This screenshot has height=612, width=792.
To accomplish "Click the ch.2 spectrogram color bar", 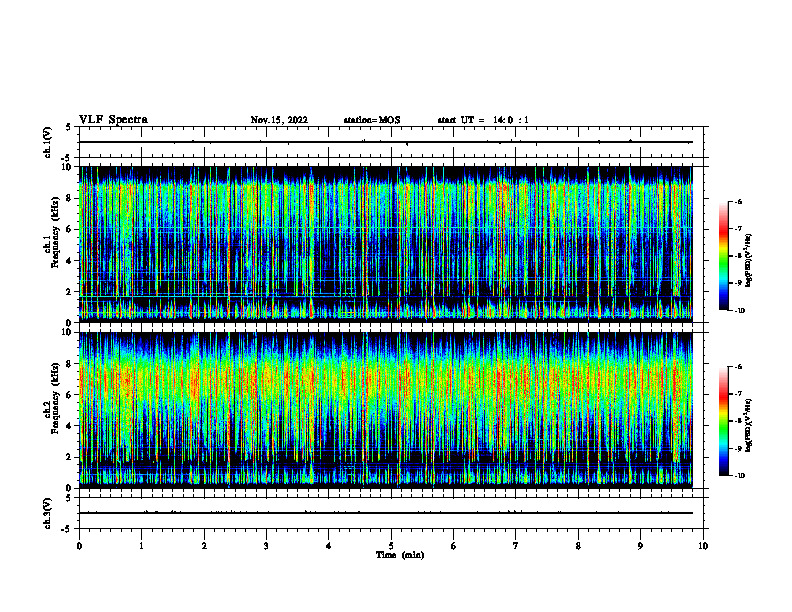I will click(x=724, y=421).
